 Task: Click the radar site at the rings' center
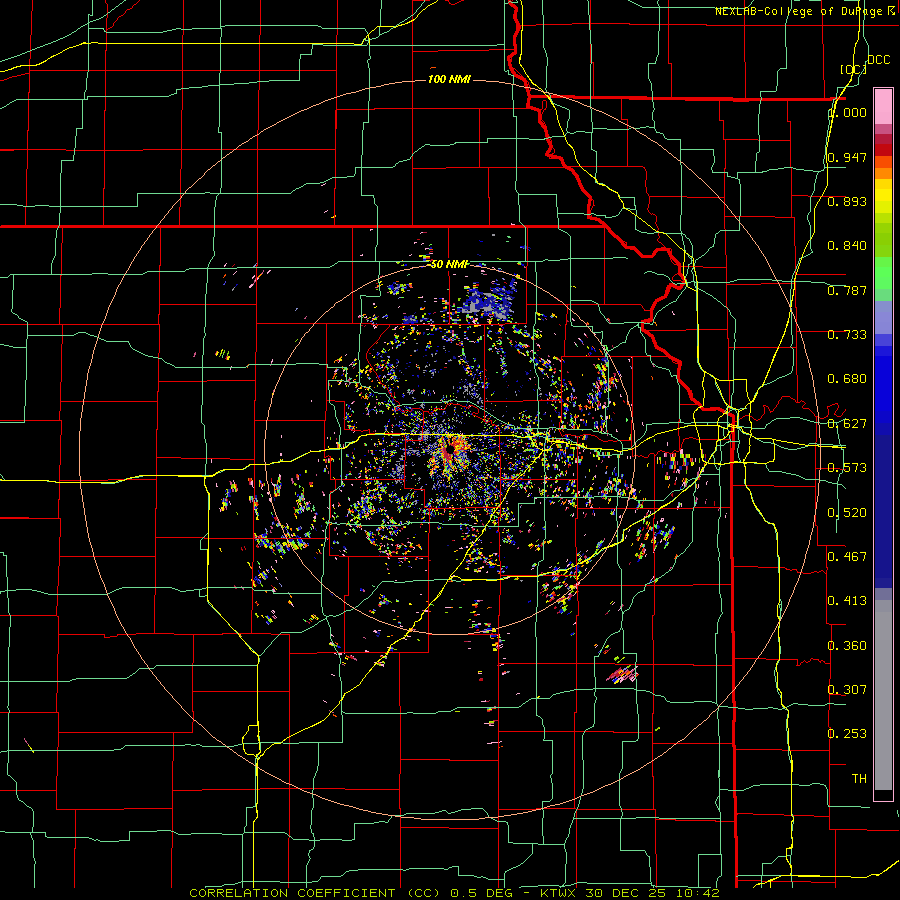pos(449,449)
